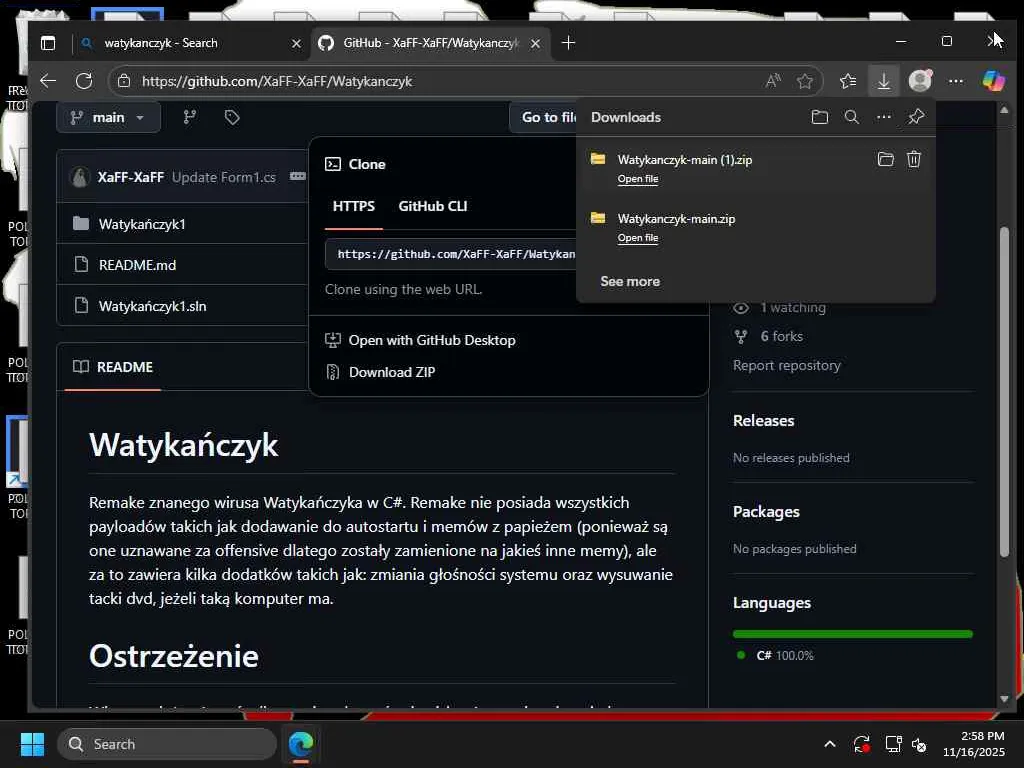The width and height of the screenshot is (1024, 768).
Task: Open a new browser tab
Action: click(x=568, y=43)
